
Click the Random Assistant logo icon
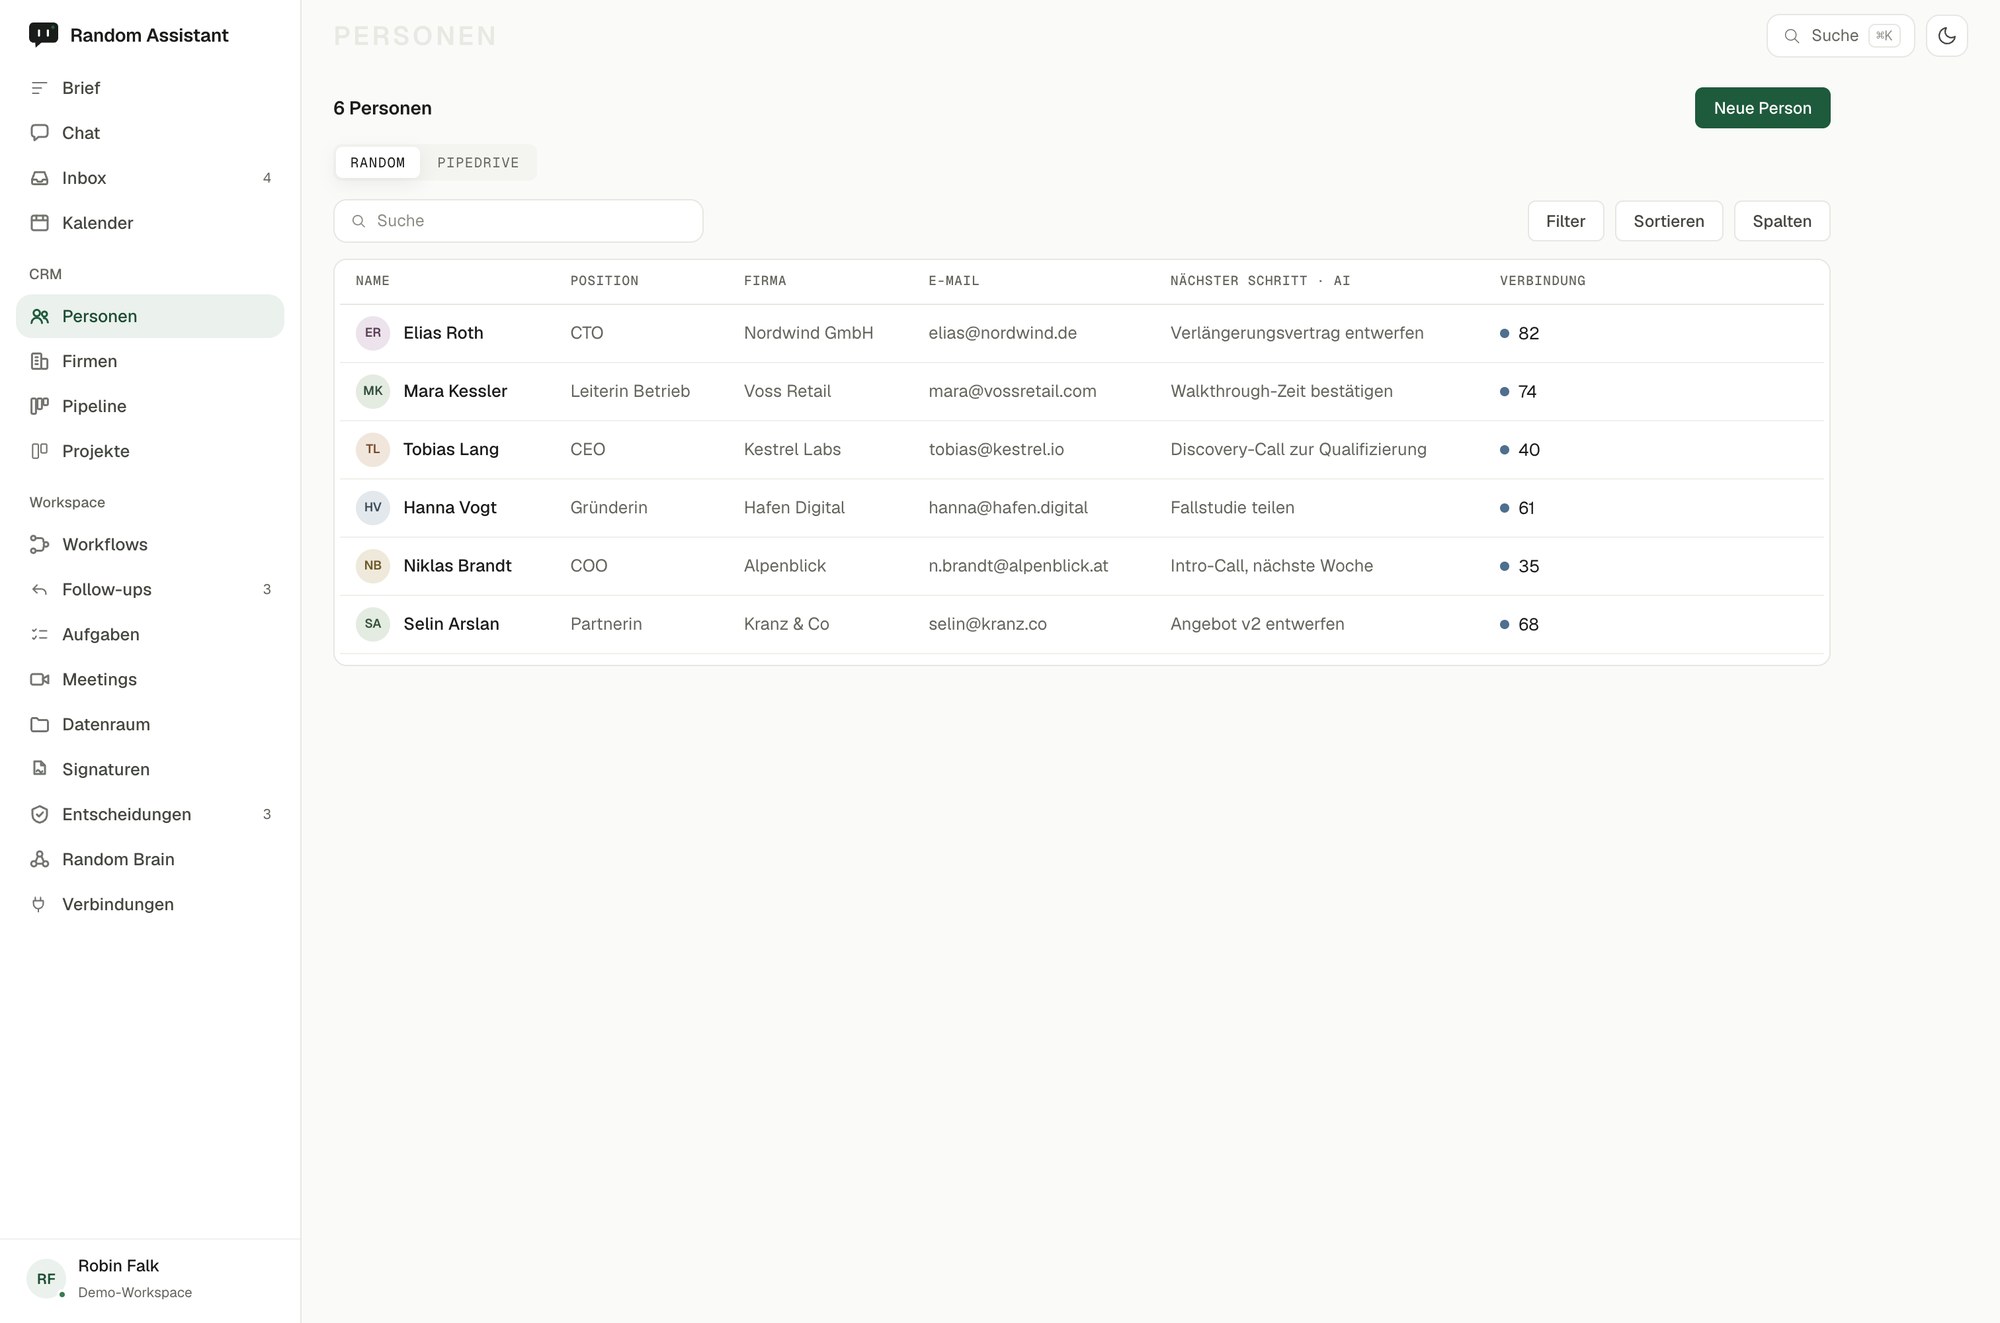[43, 35]
